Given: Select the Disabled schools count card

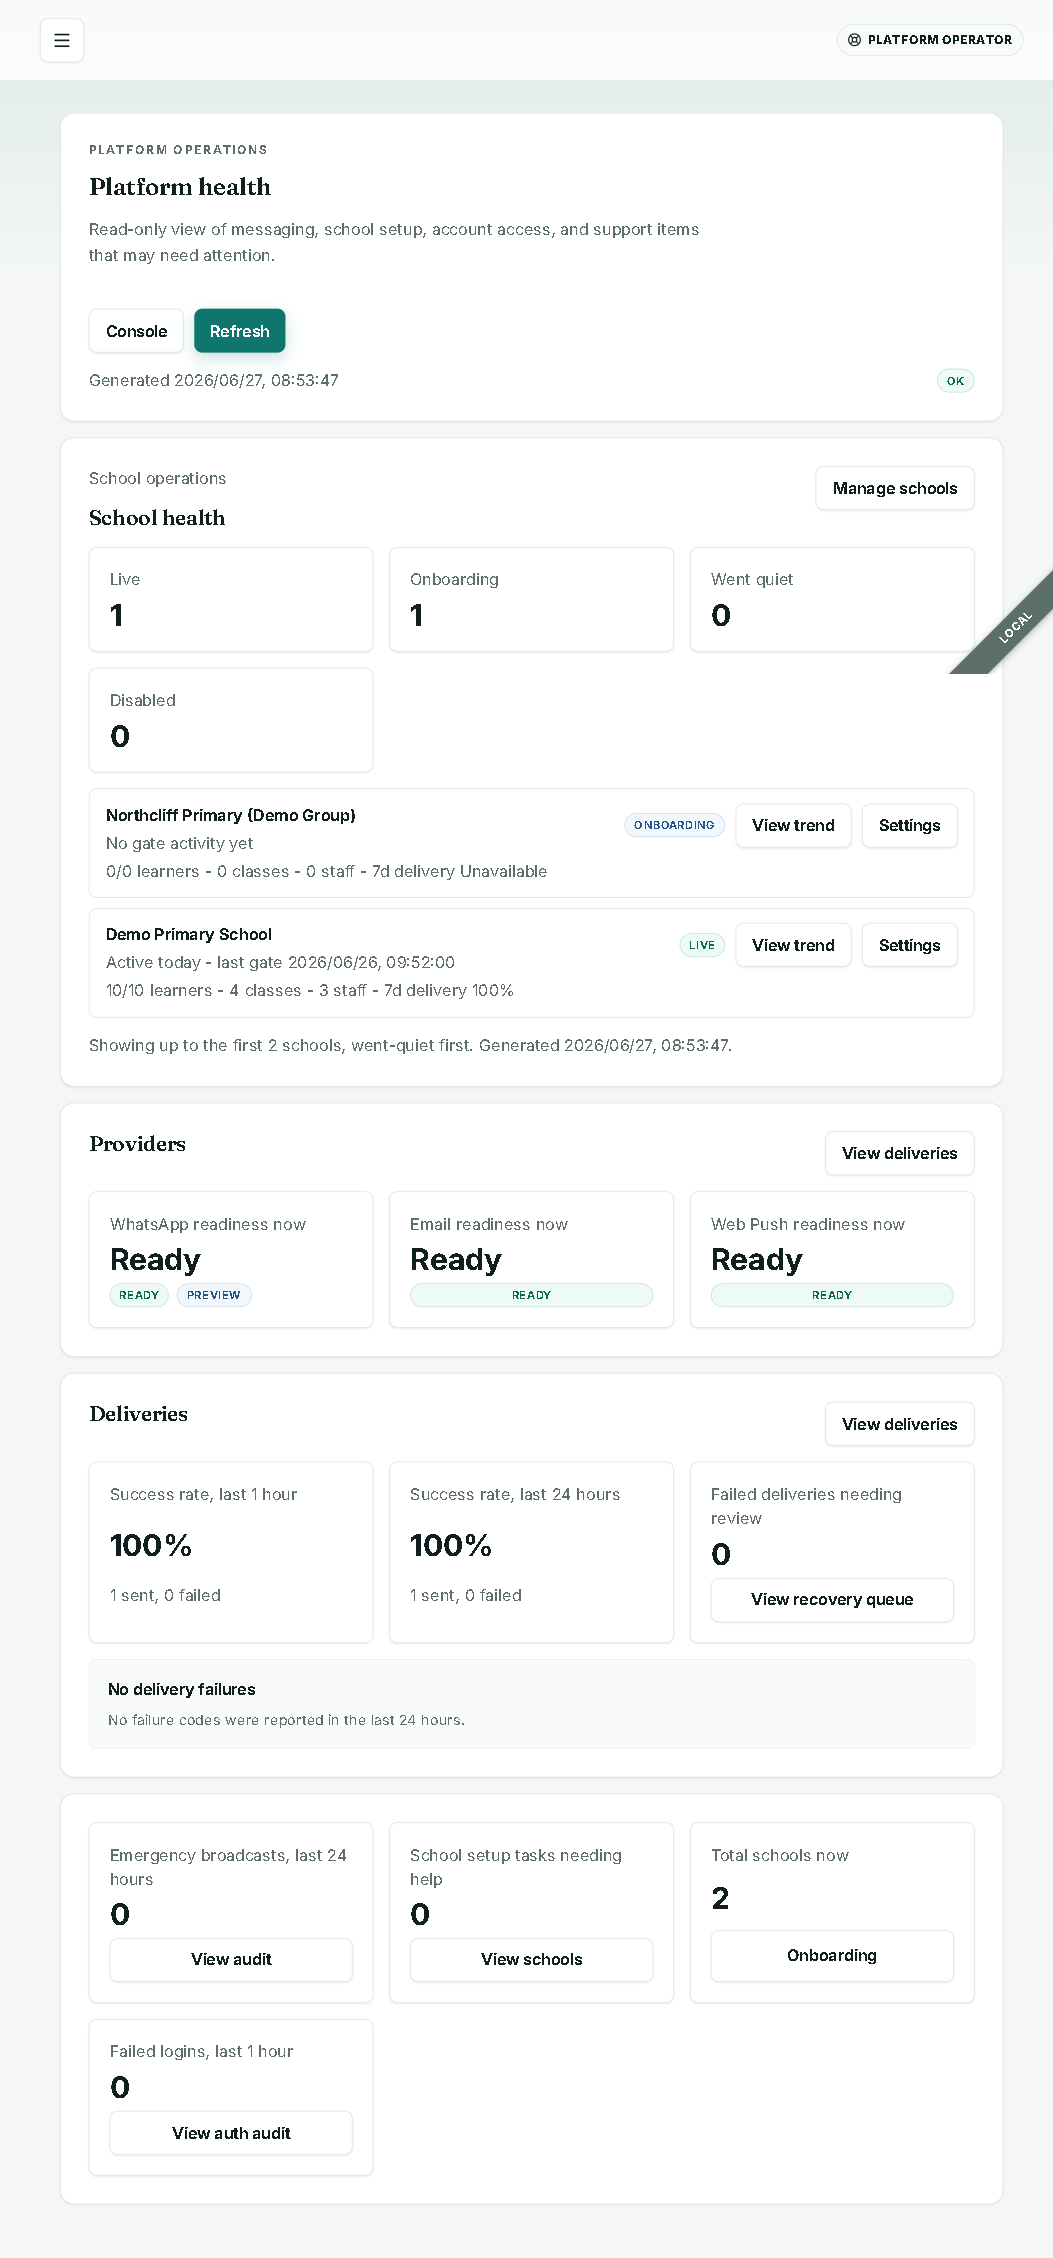Looking at the screenshot, I should 231,720.
